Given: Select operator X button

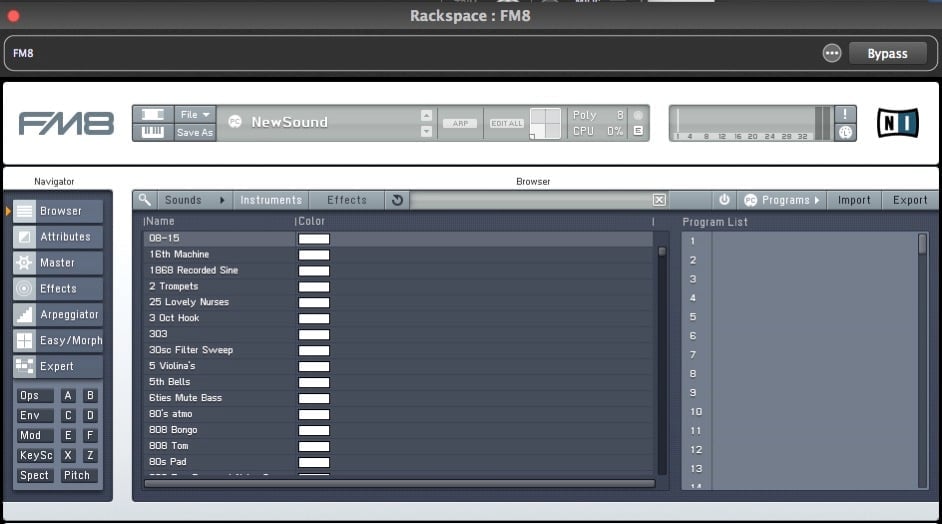Looking at the screenshot, I should pos(68,455).
